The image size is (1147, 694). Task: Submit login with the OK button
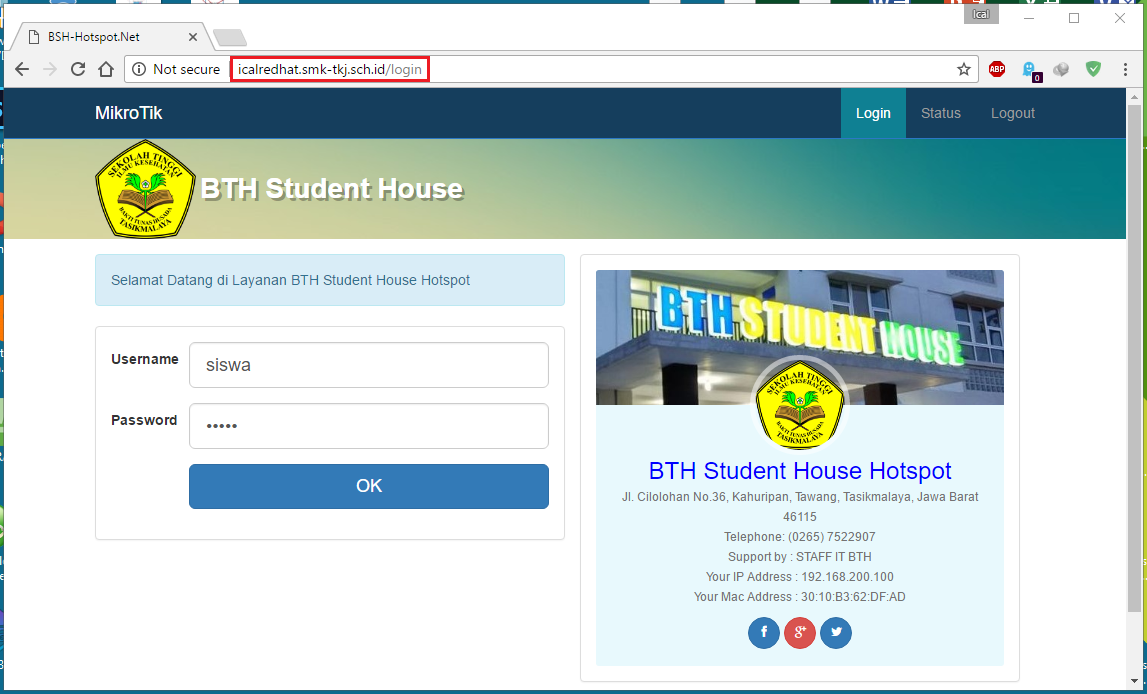click(369, 486)
